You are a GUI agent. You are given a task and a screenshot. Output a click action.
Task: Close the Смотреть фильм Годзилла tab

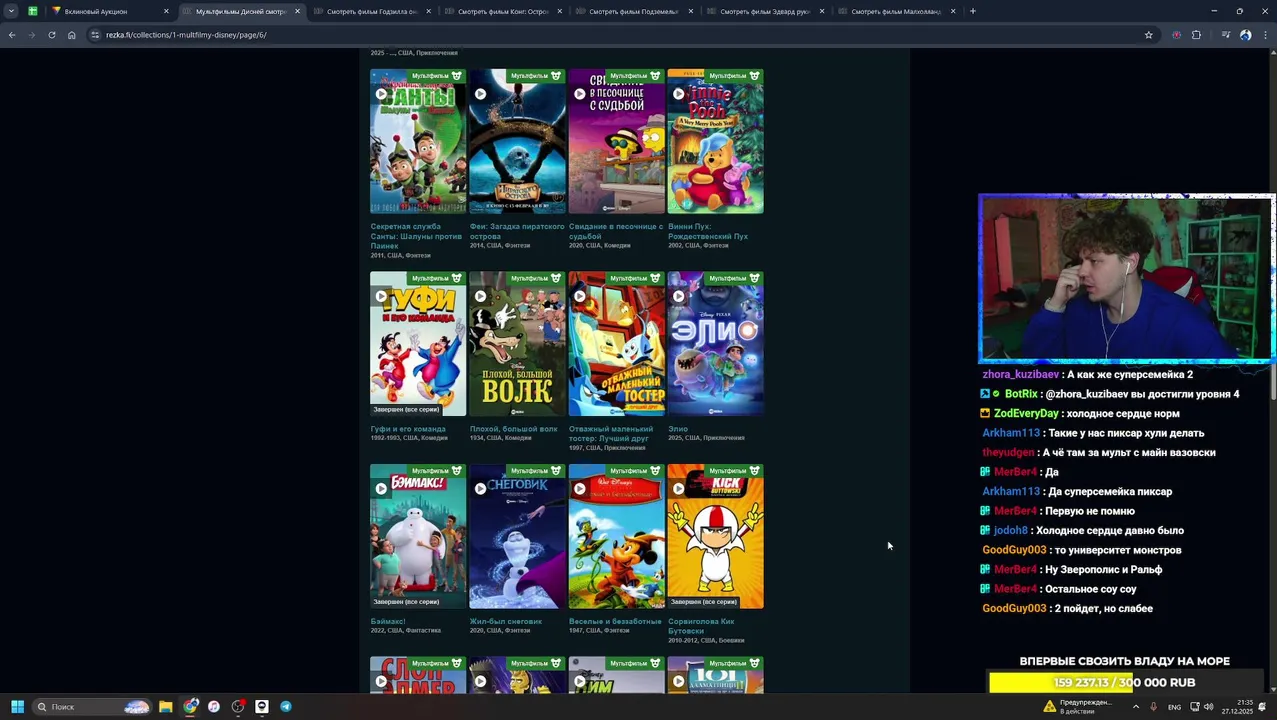pyautogui.click(x=428, y=11)
